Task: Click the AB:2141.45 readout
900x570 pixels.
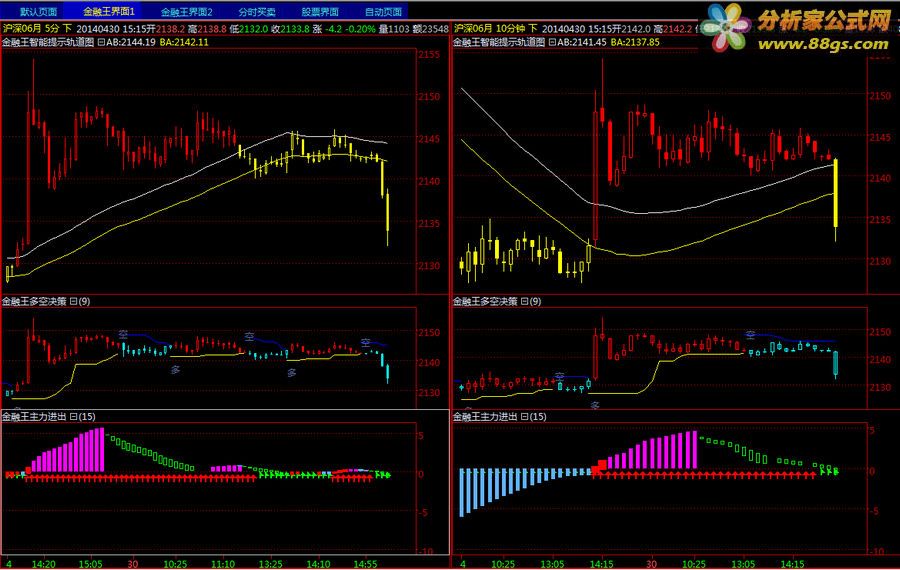Action: 582,42
